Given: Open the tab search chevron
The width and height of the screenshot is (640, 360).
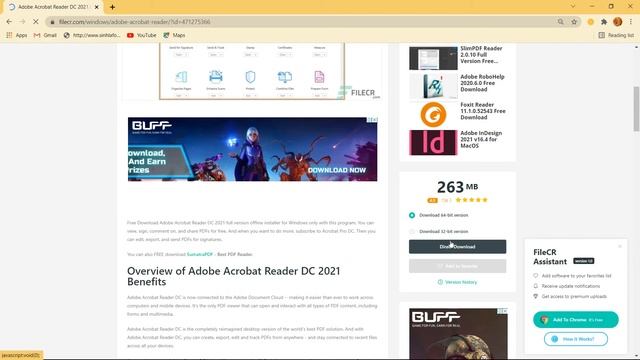Looking at the screenshot, I should point(573,7).
